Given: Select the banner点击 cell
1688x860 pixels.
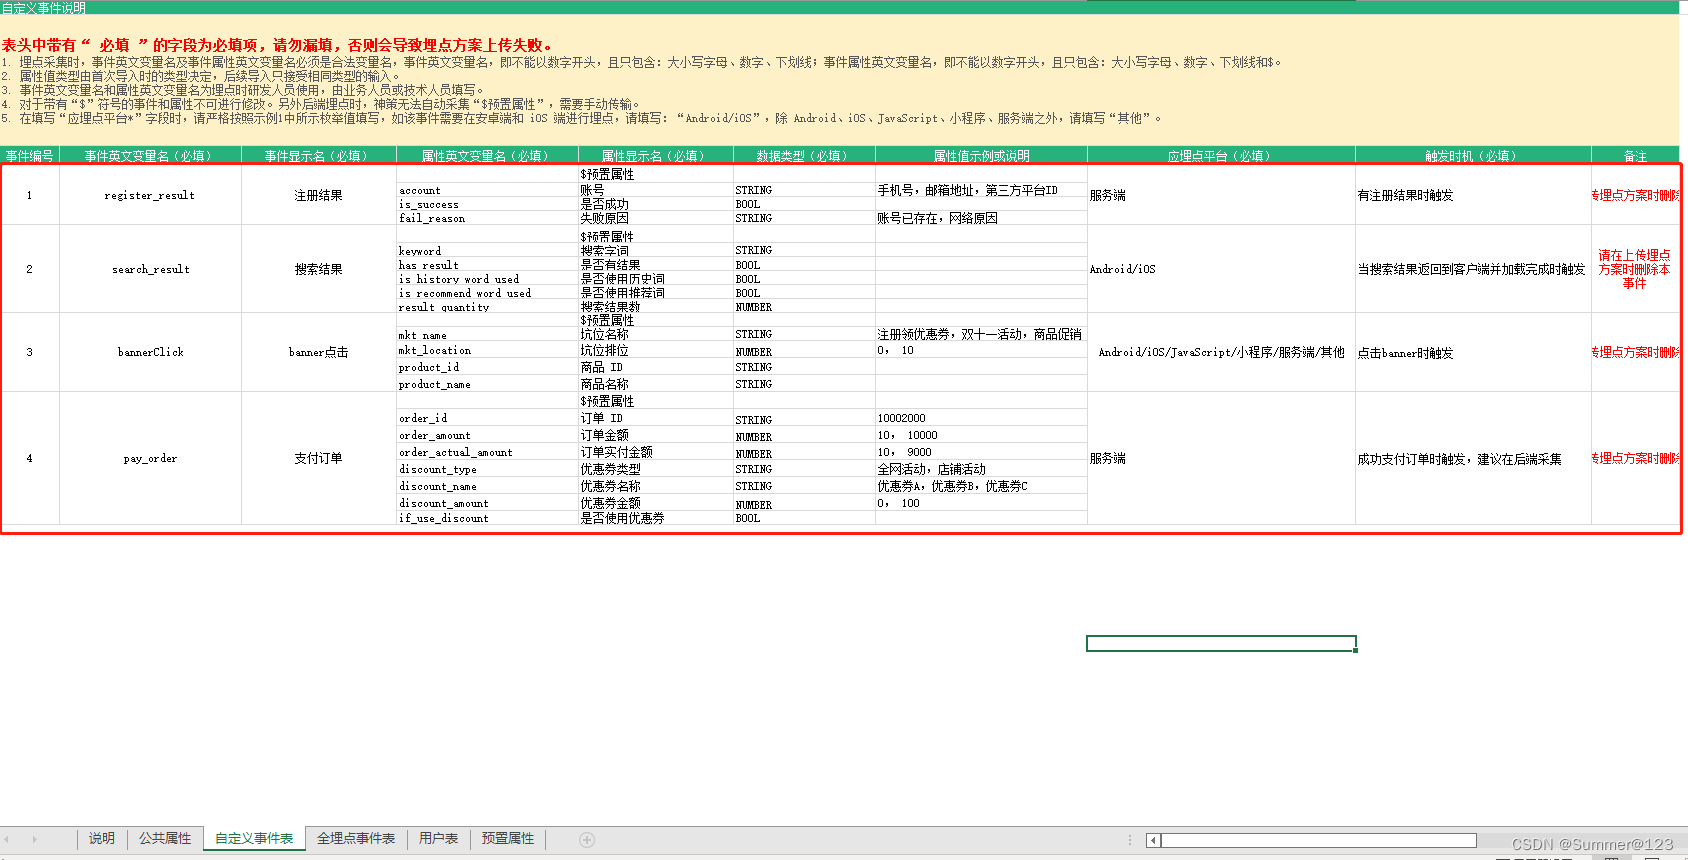Looking at the screenshot, I should click(x=319, y=352).
